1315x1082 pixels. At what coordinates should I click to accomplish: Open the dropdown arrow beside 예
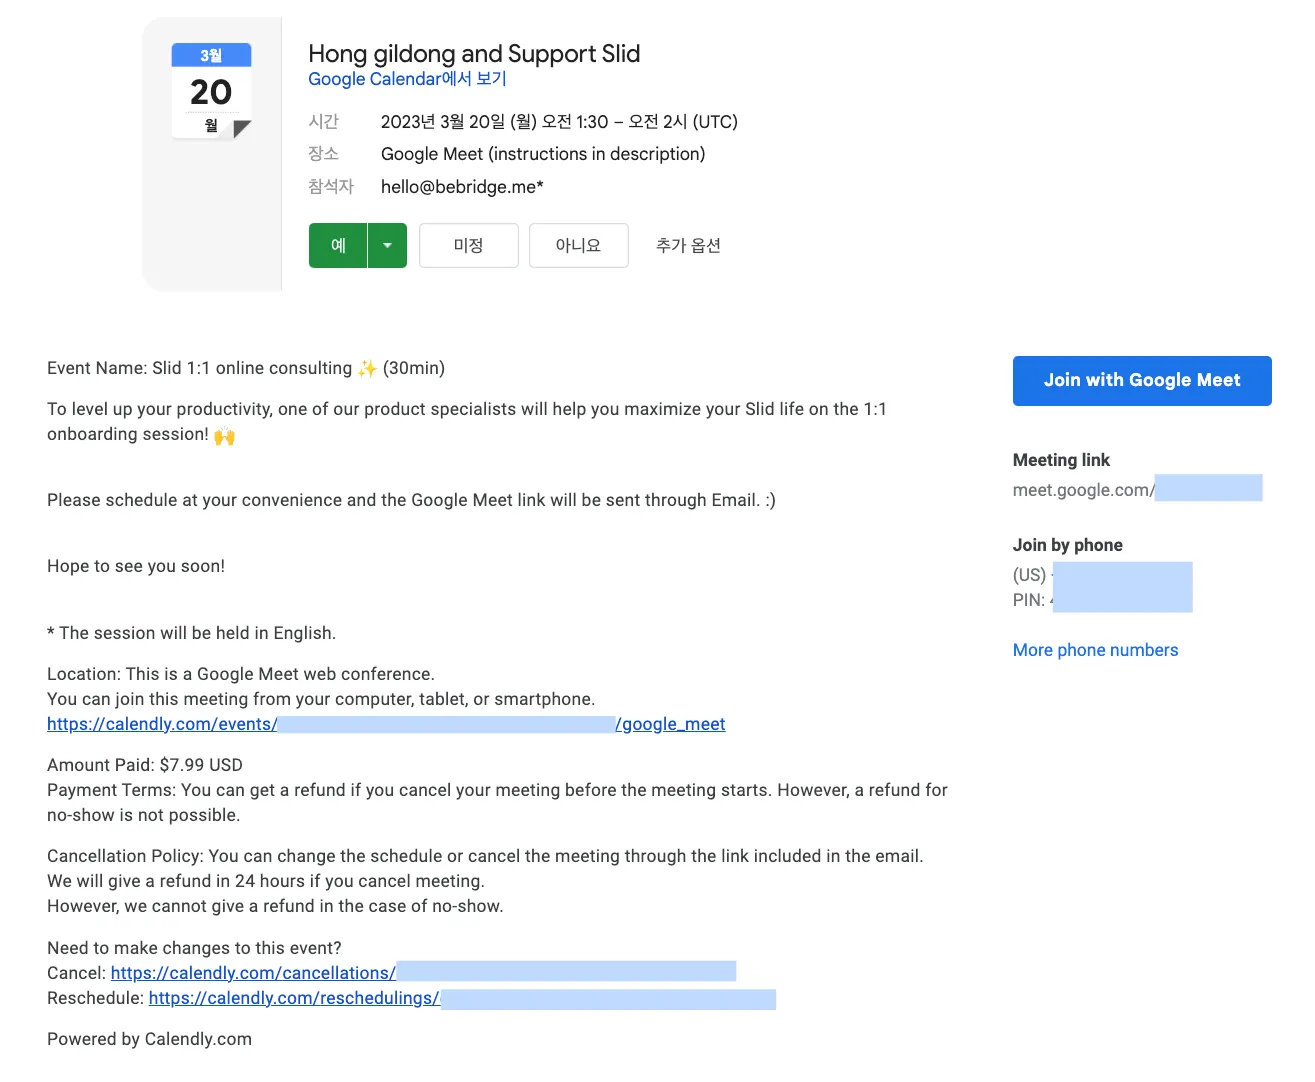[x=388, y=246]
